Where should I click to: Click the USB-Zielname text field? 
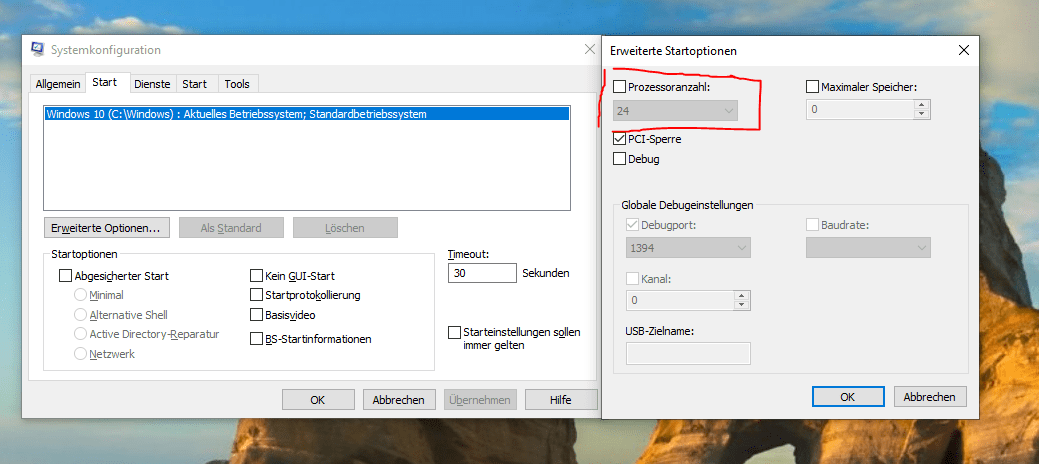coord(688,353)
